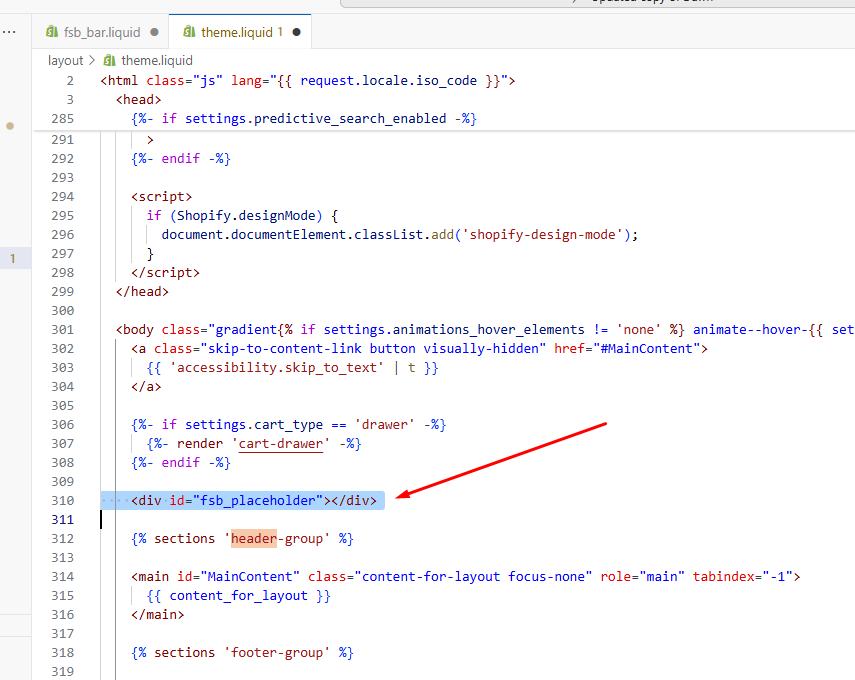855x680 pixels.
Task: Click the sticky head tag line 3
Action: click(x=139, y=100)
